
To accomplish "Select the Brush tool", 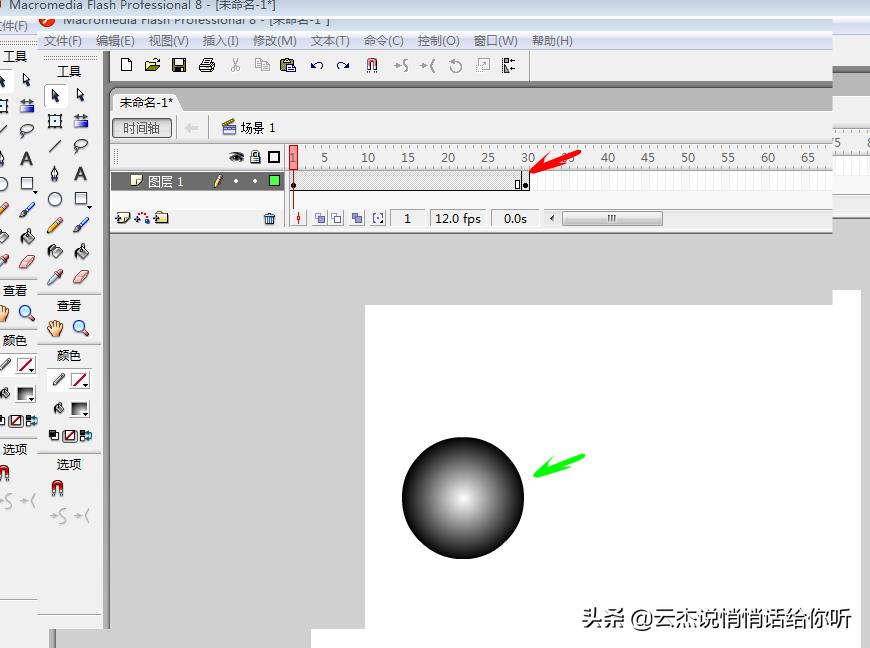I will pyautogui.click(x=79, y=224).
